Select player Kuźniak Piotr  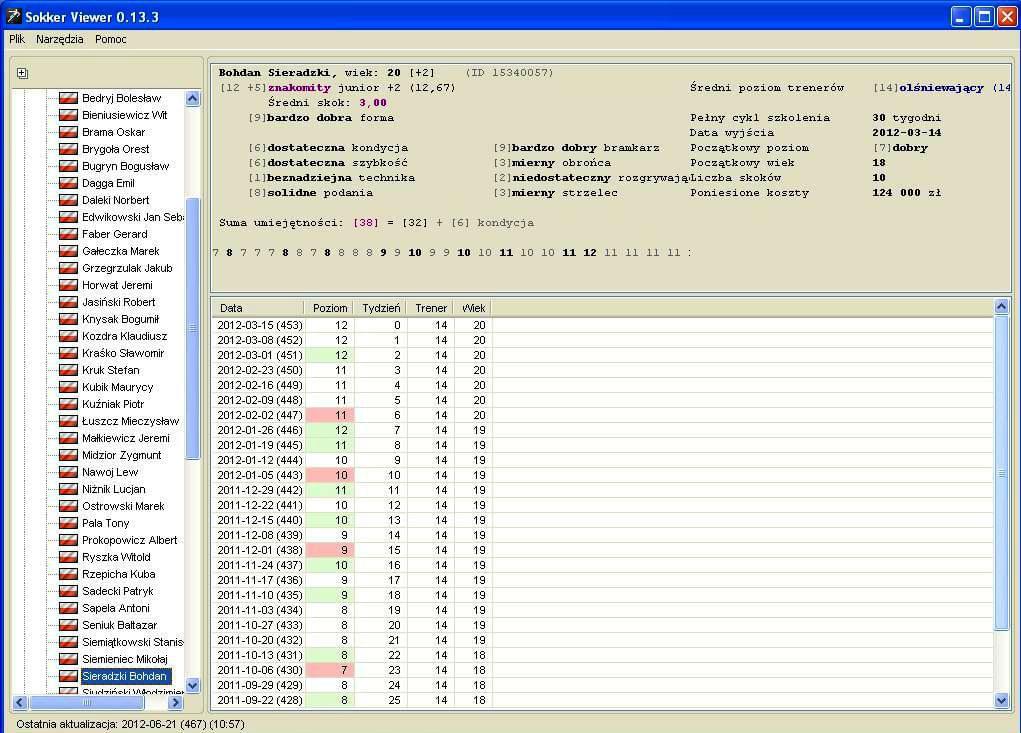tap(113, 404)
